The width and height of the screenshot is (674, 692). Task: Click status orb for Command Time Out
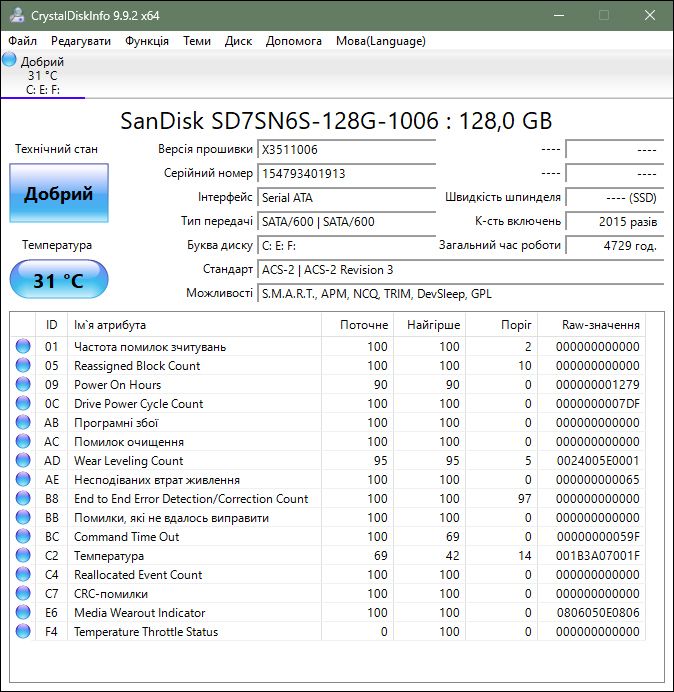(x=23, y=536)
